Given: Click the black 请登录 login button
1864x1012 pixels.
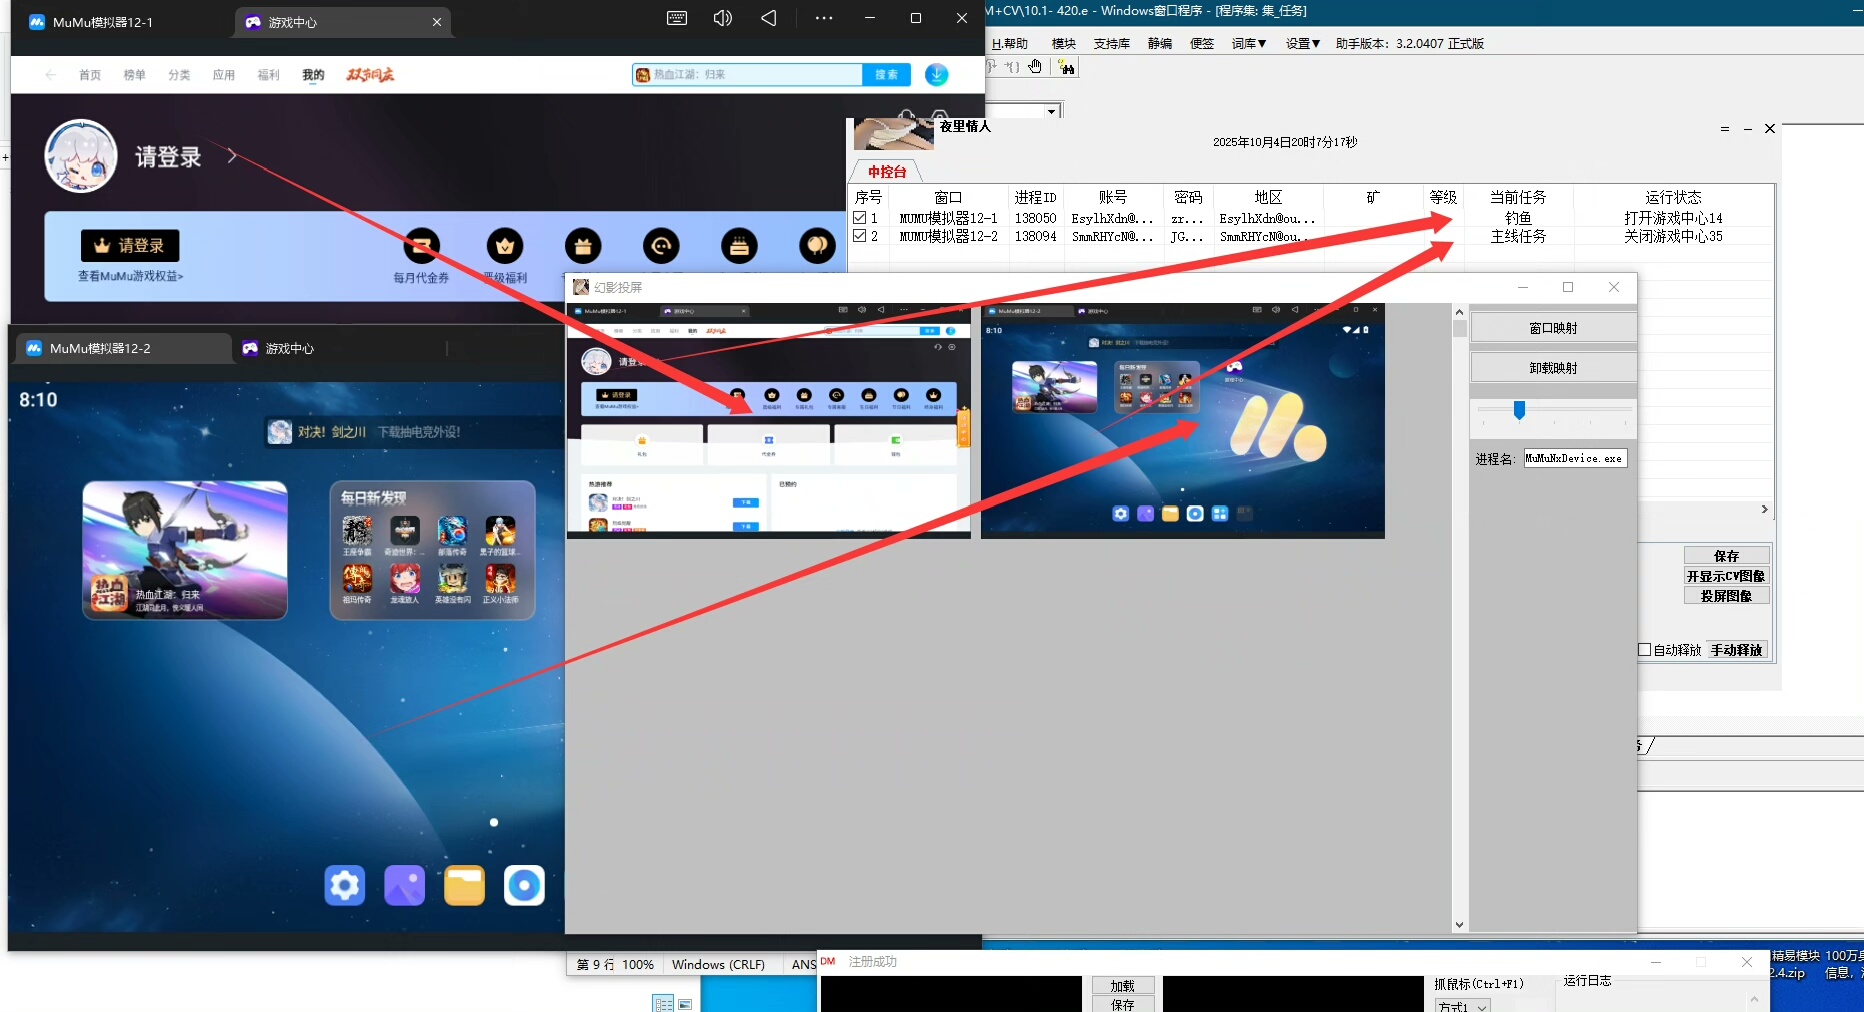Looking at the screenshot, I should click(130, 246).
